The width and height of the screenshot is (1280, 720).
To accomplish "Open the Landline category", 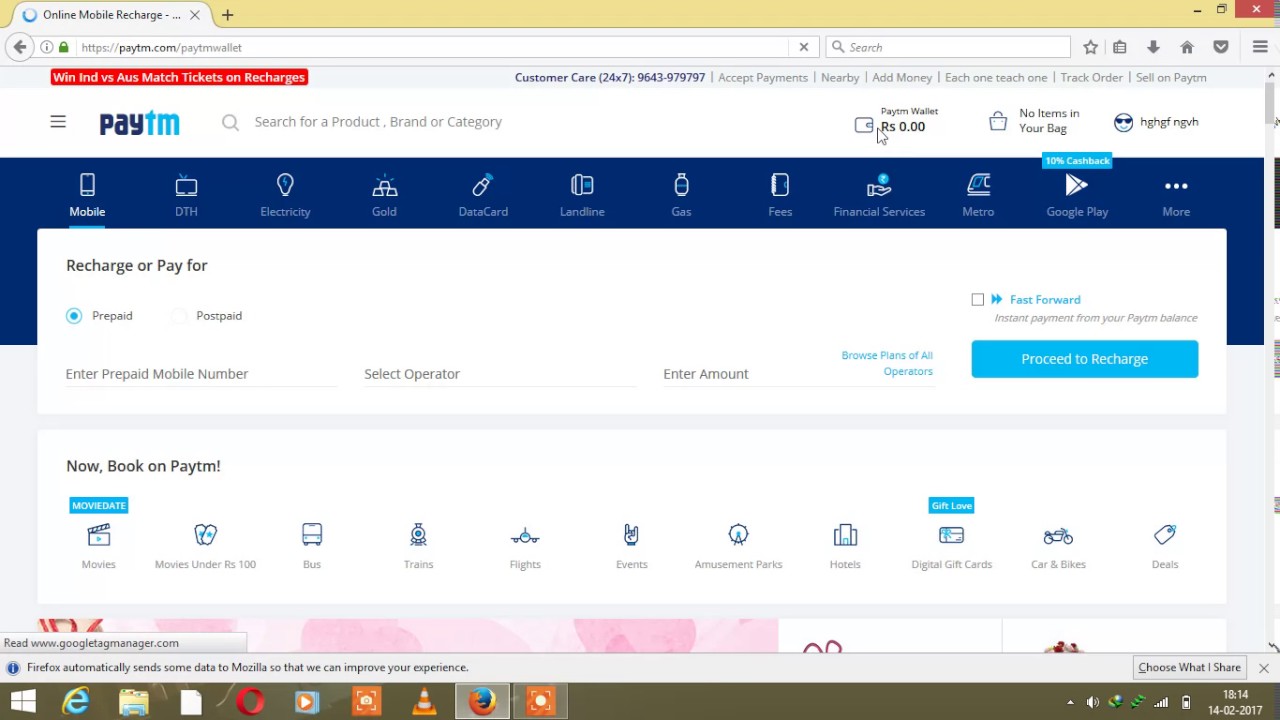I will click(582, 195).
